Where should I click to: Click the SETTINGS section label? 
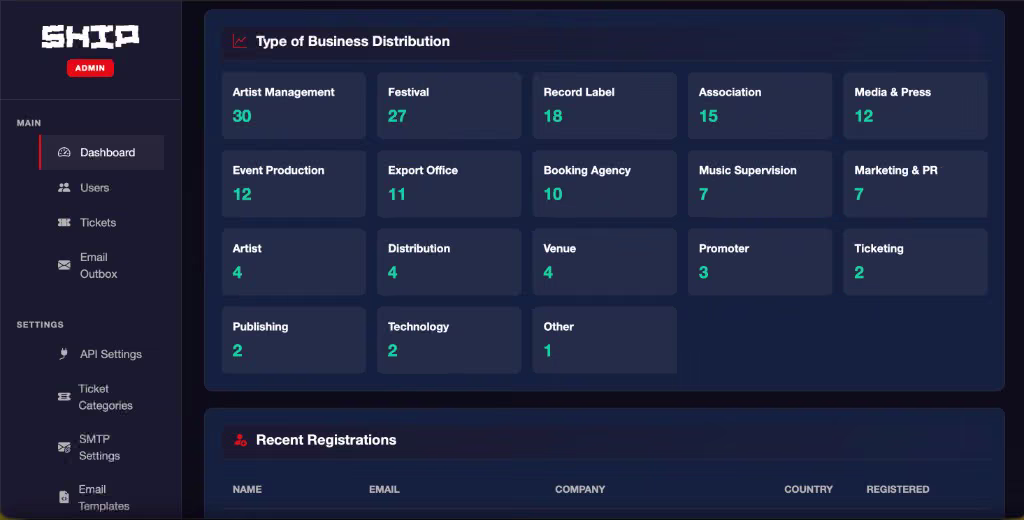(40, 325)
